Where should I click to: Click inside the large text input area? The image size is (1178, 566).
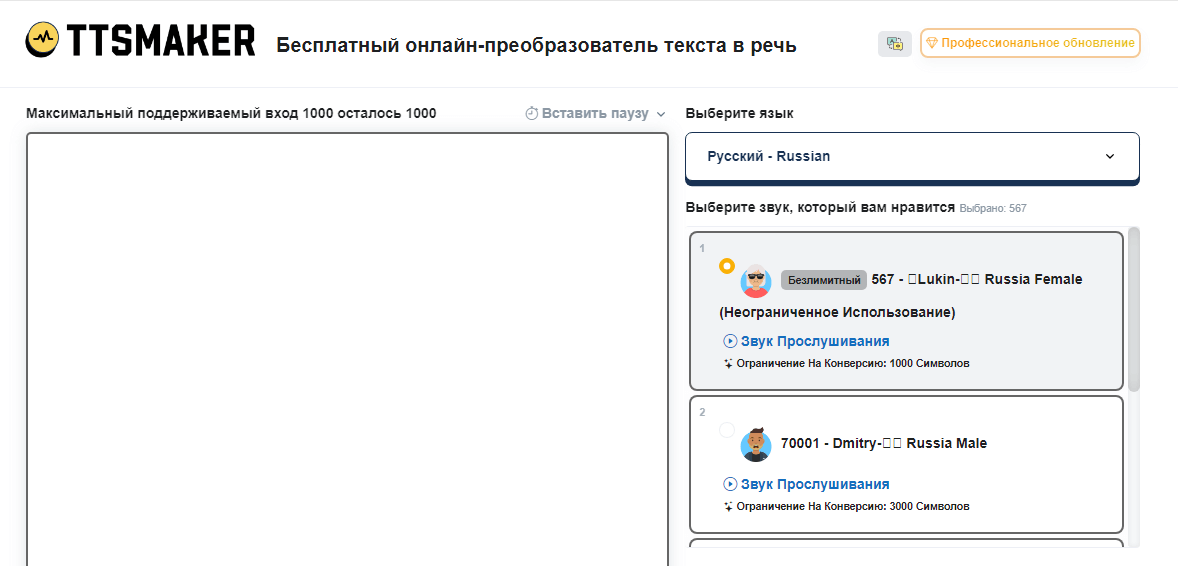point(347,350)
